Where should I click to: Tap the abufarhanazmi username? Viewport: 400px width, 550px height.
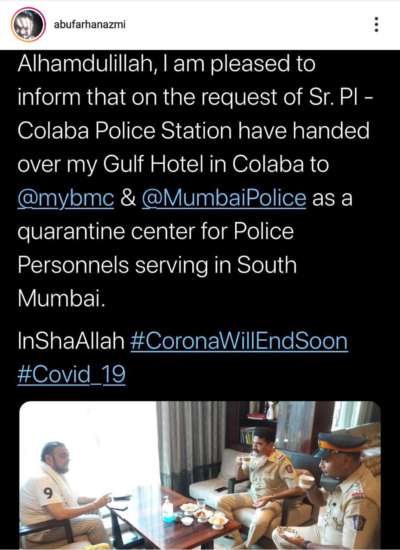[x=89, y=25]
